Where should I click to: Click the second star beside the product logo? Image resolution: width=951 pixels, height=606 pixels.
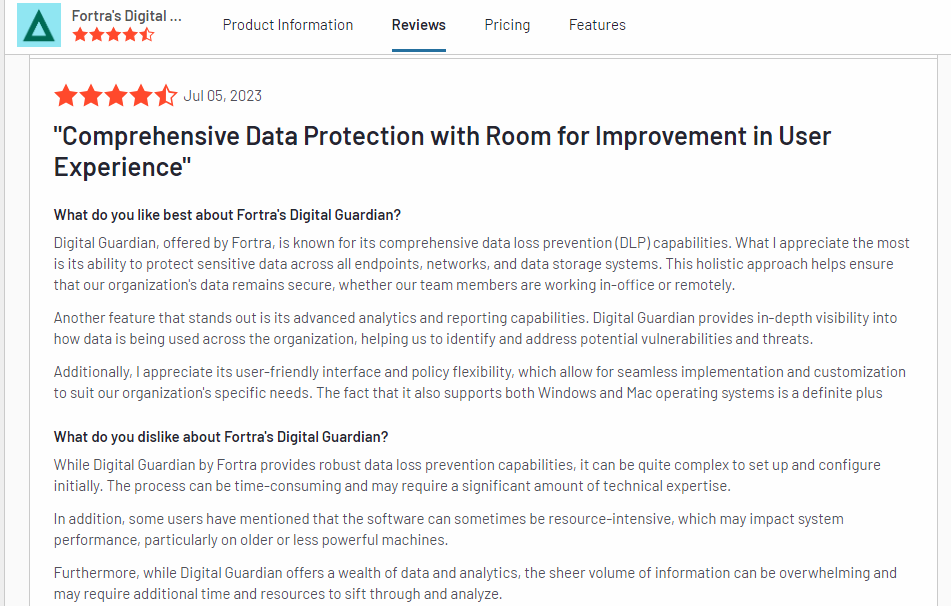coord(95,33)
